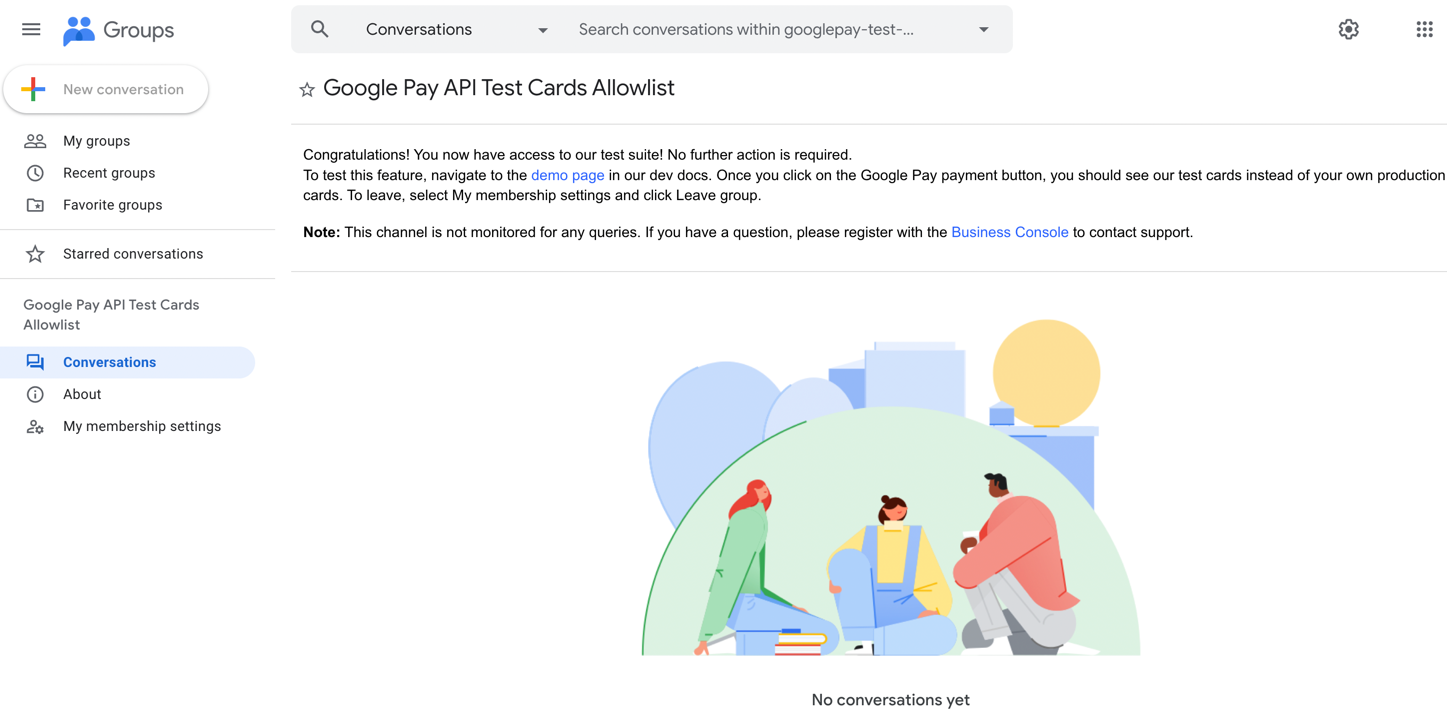Click the Google Groups logo

coord(118,30)
